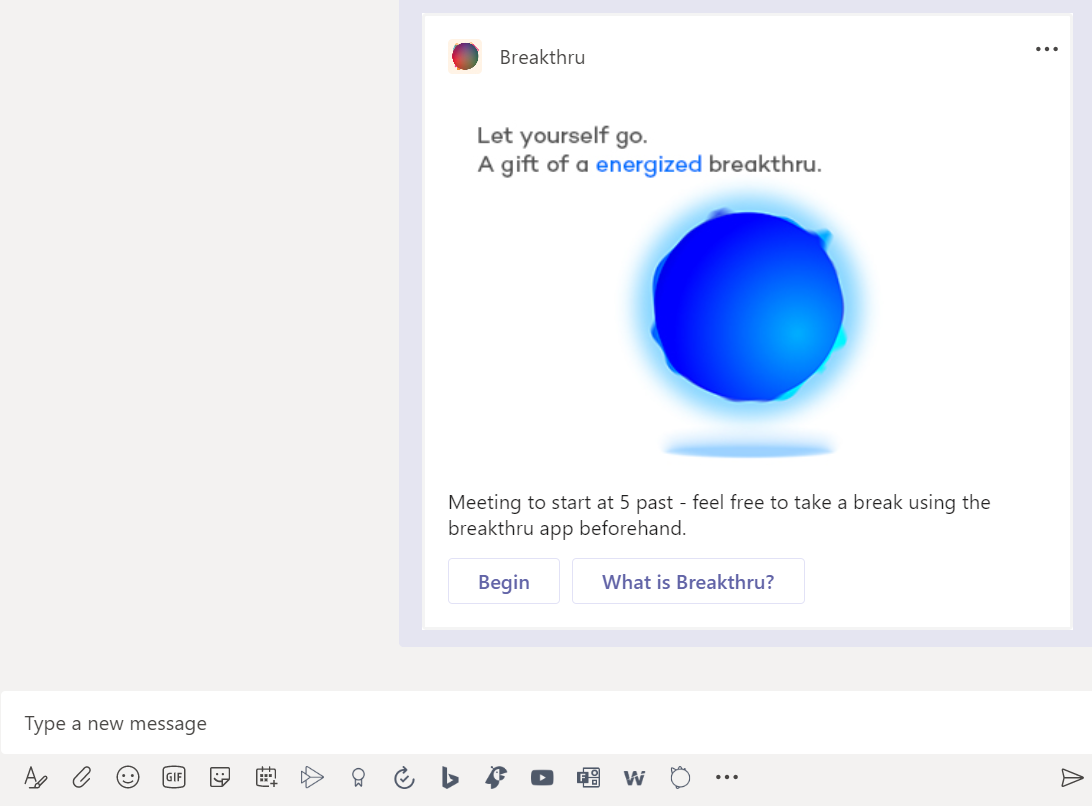
Task: Click the text "Meeting to start at 5 past"
Action: pyautogui.click(x=561, y=502)
